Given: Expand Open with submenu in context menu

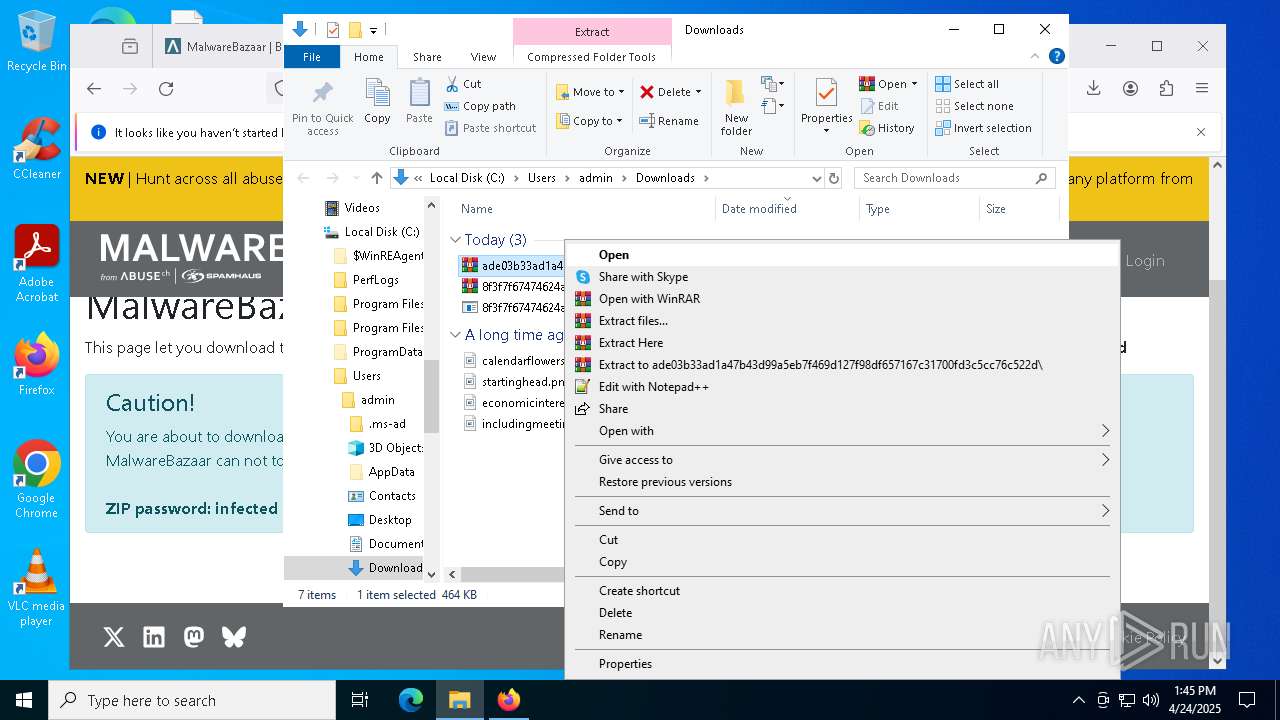Looking at the screenshot, I should (1105, 431).
